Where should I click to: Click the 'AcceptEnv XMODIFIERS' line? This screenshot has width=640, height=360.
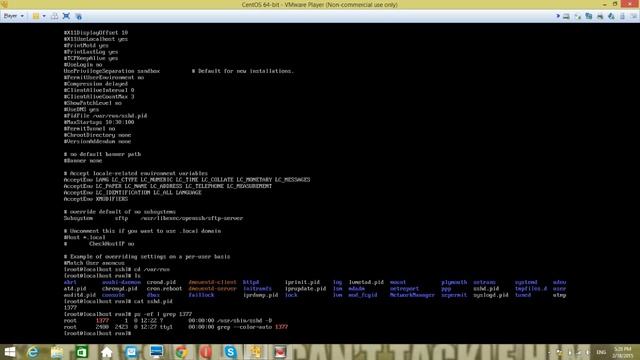coord(96,199)
